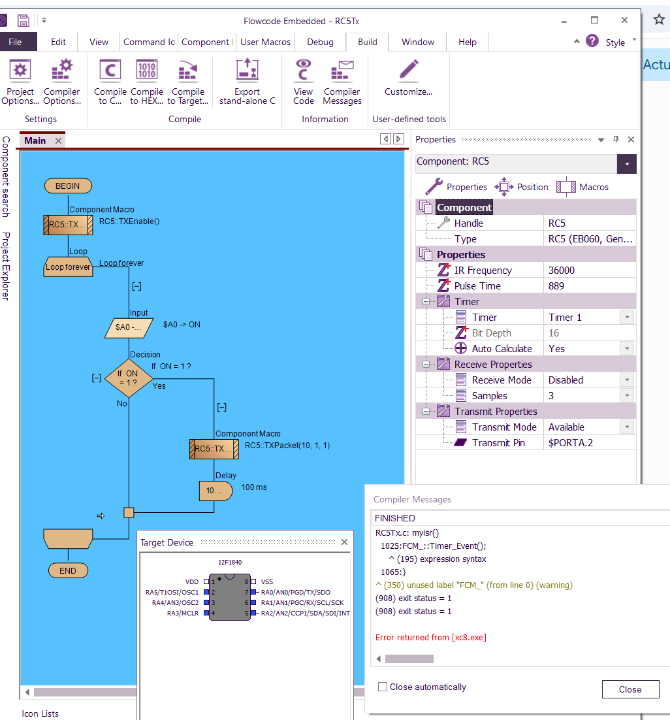Run Compile to C

coord(110,82)
